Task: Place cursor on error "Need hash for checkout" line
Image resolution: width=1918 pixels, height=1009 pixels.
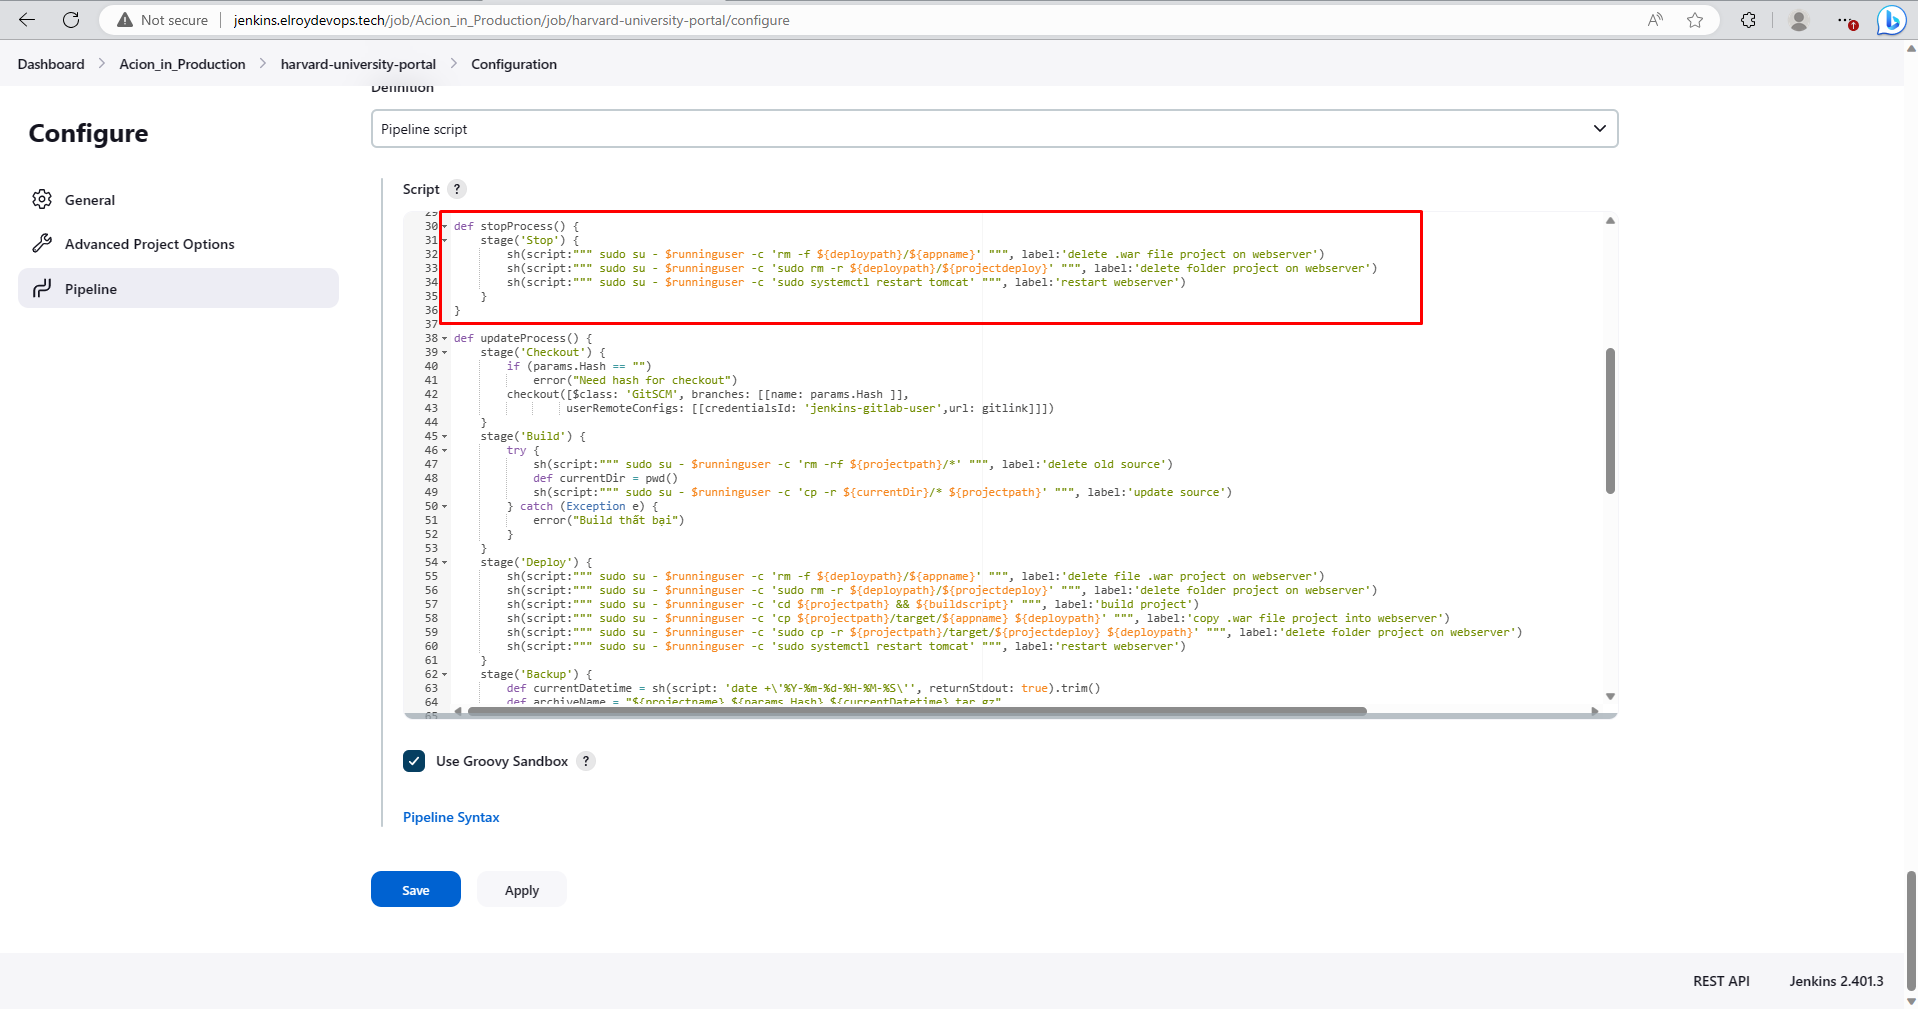Action: click(x=635, y=381)
